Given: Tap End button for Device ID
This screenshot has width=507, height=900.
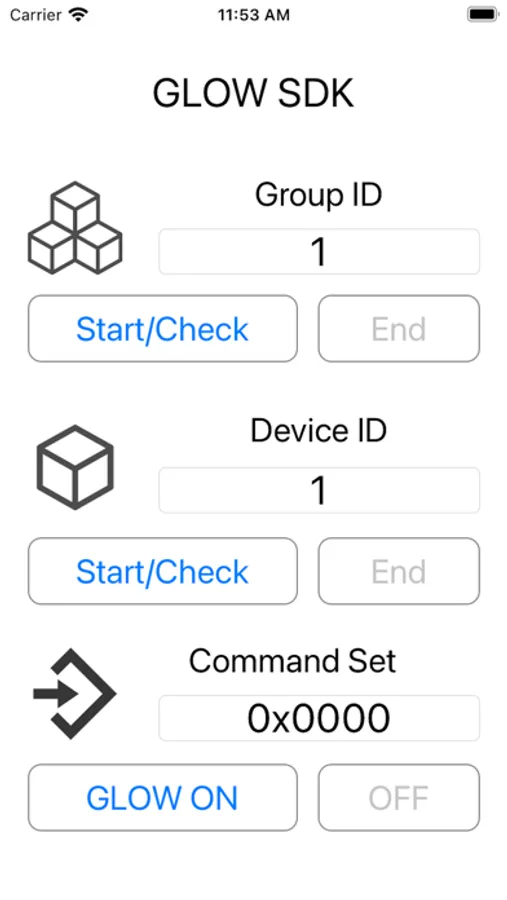Looking at the screenshot, I should [x=399, y=571].
